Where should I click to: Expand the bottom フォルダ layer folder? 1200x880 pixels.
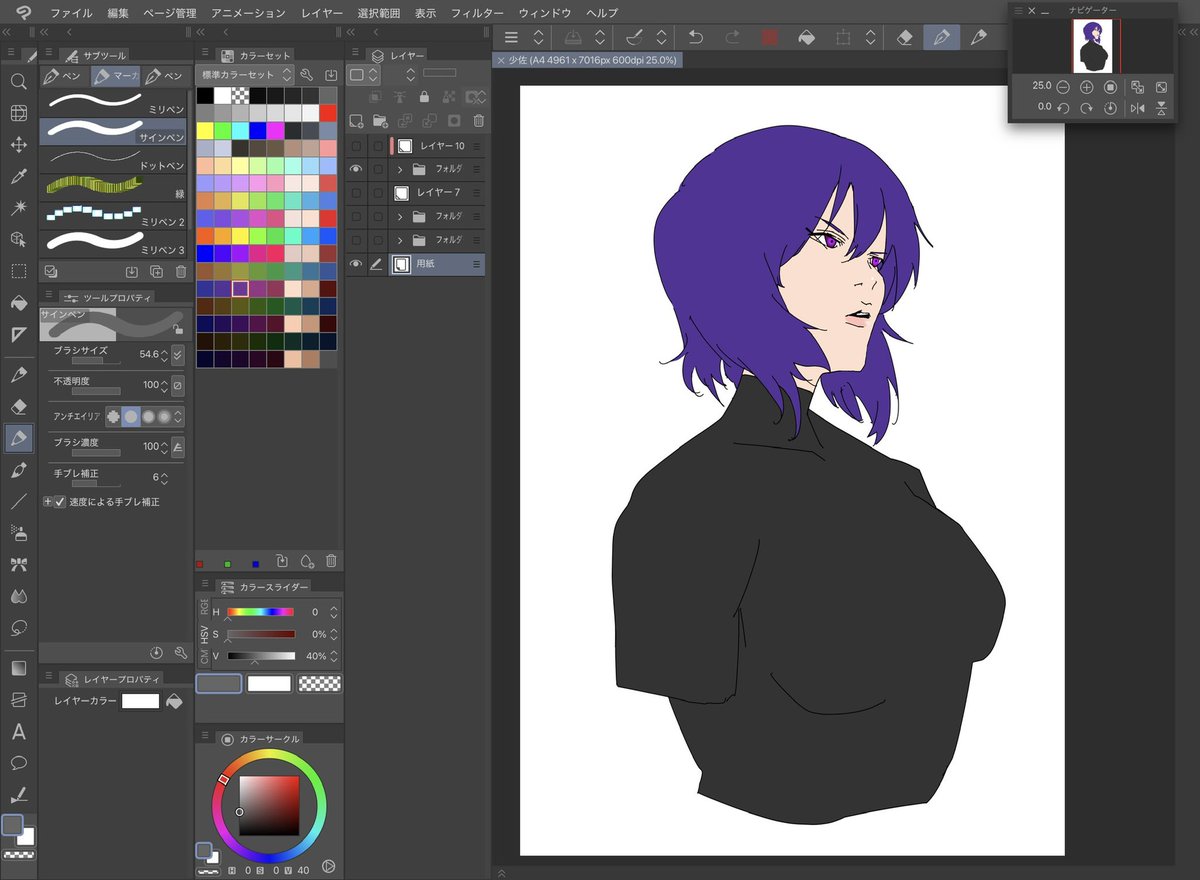[400, 240]
